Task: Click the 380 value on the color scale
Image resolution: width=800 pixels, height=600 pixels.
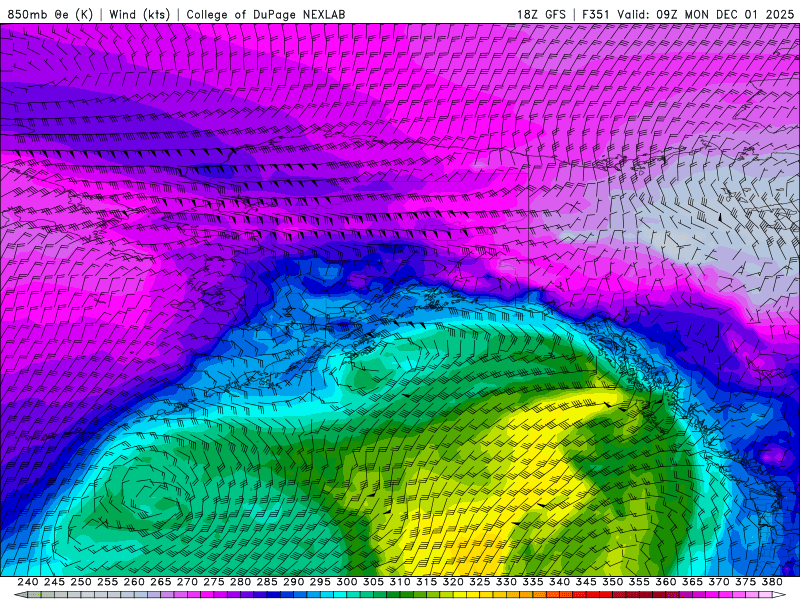Action: coord(772,582)
